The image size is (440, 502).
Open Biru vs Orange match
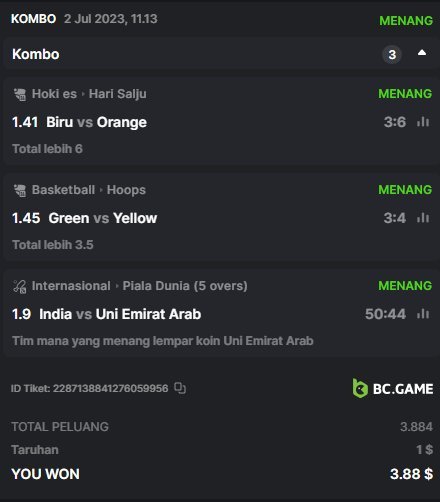(96, 122)
